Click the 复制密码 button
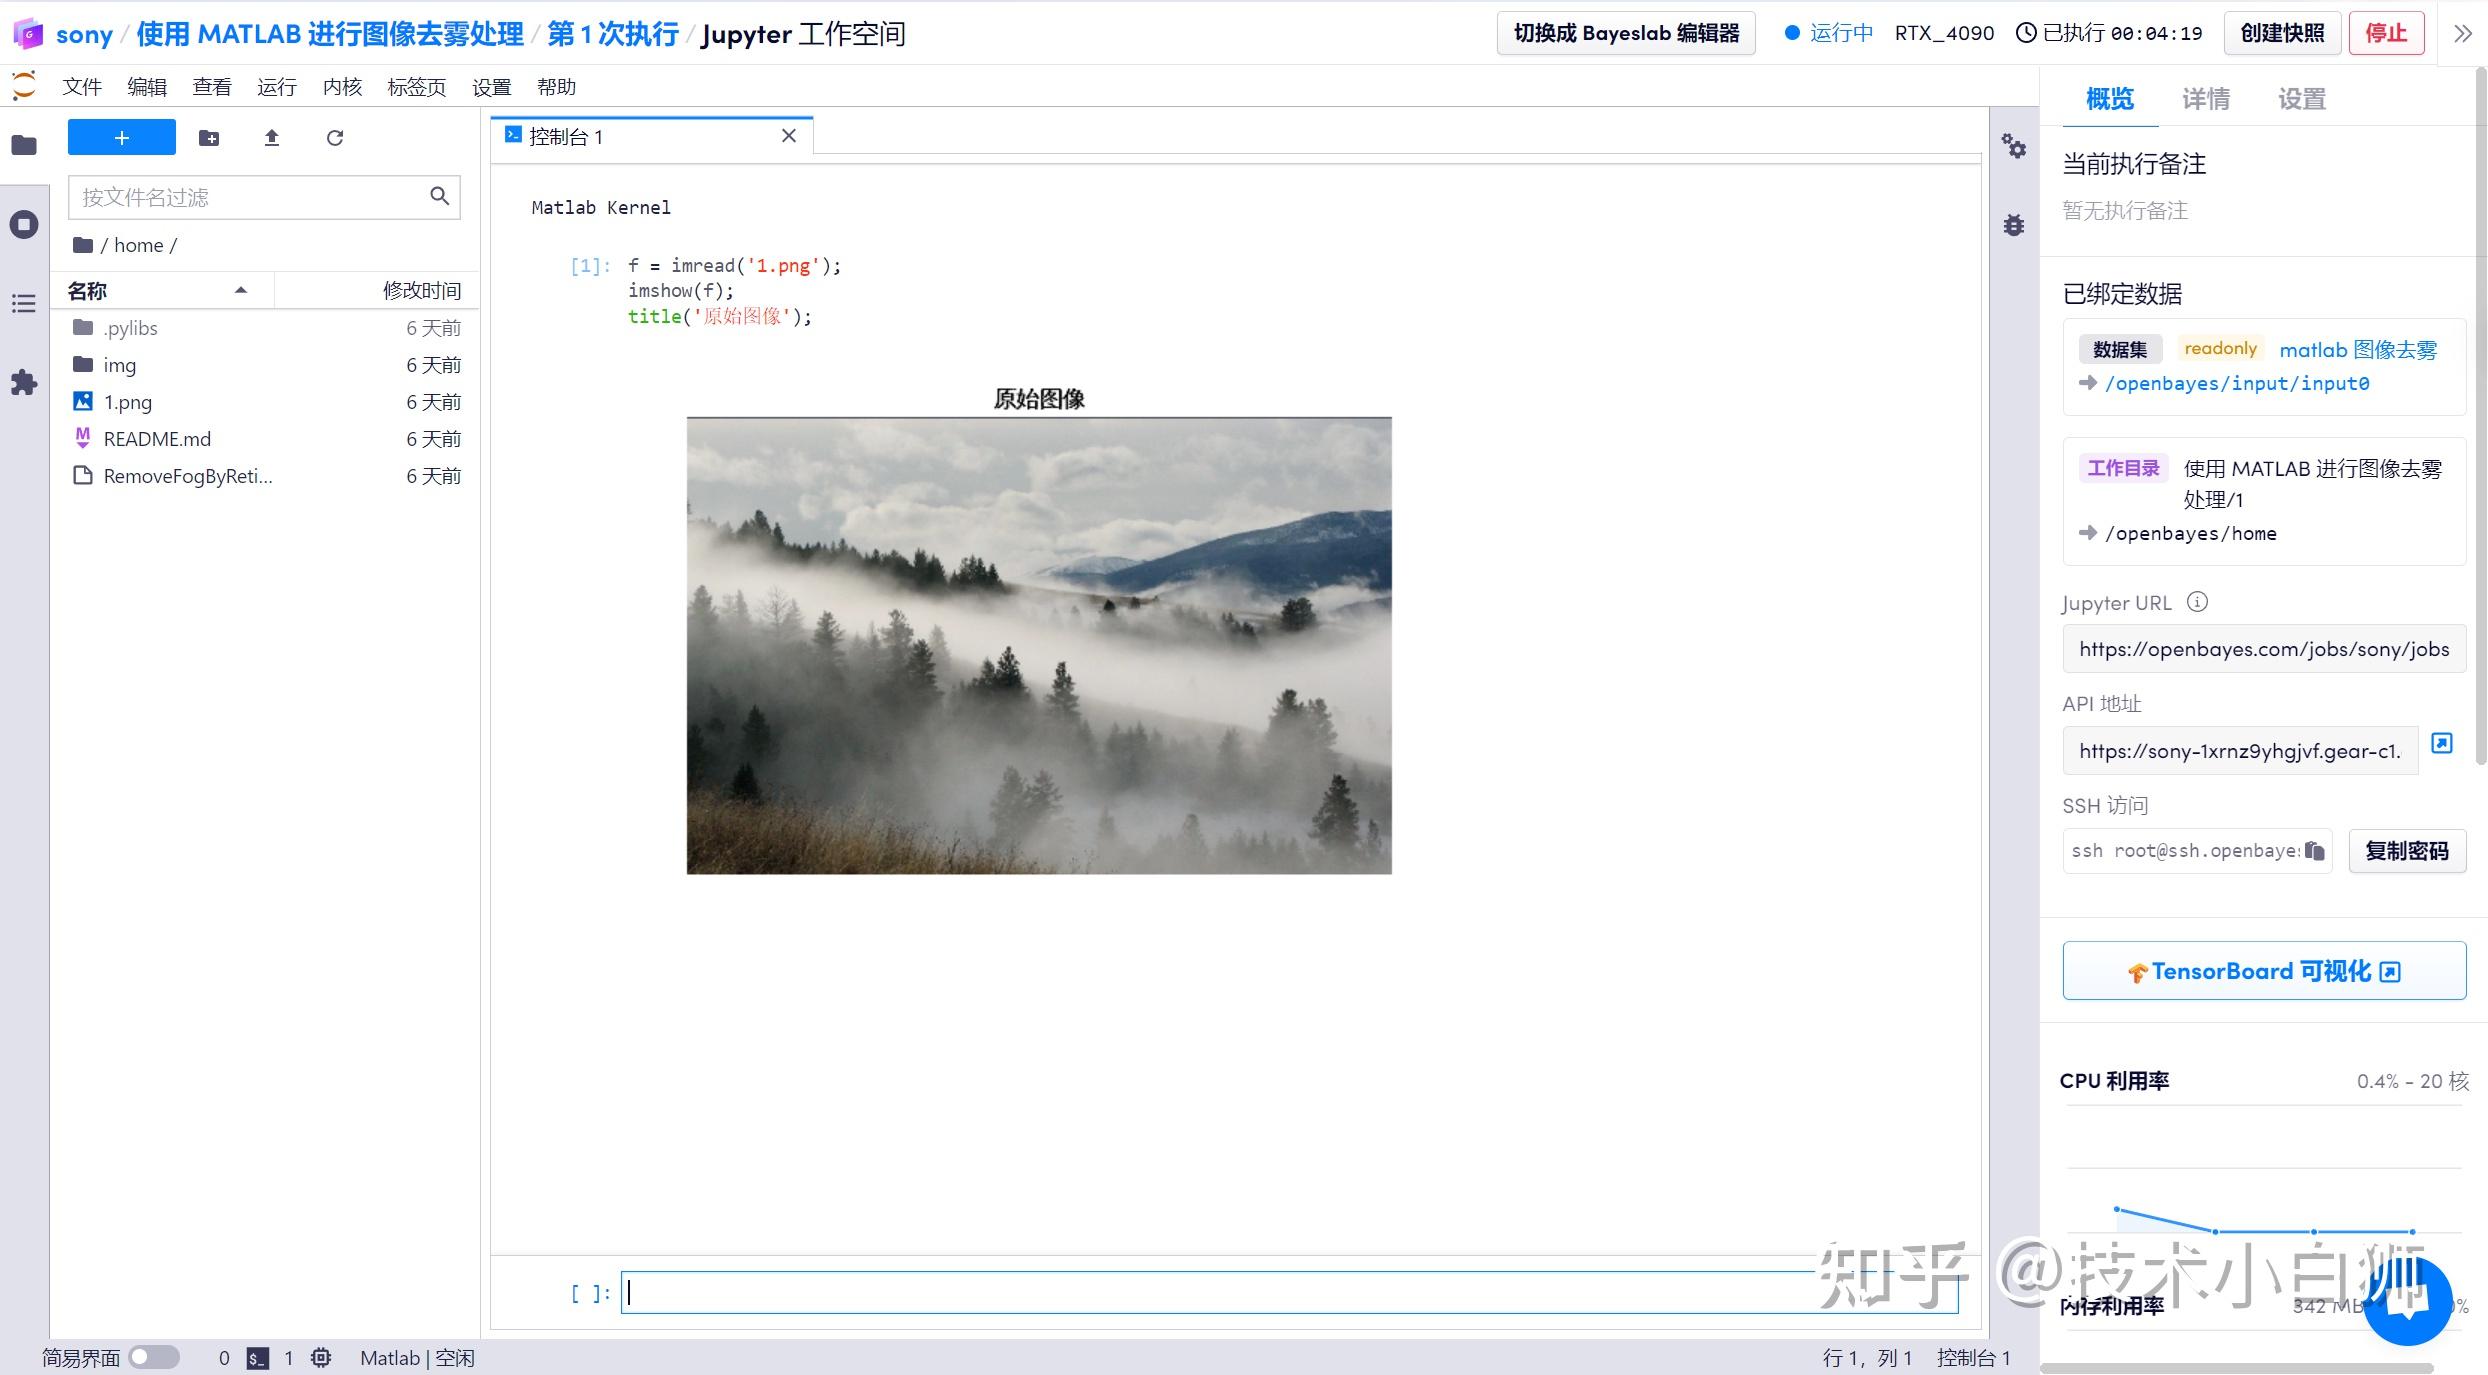 pyautogui.click(x=2407, y=851)
